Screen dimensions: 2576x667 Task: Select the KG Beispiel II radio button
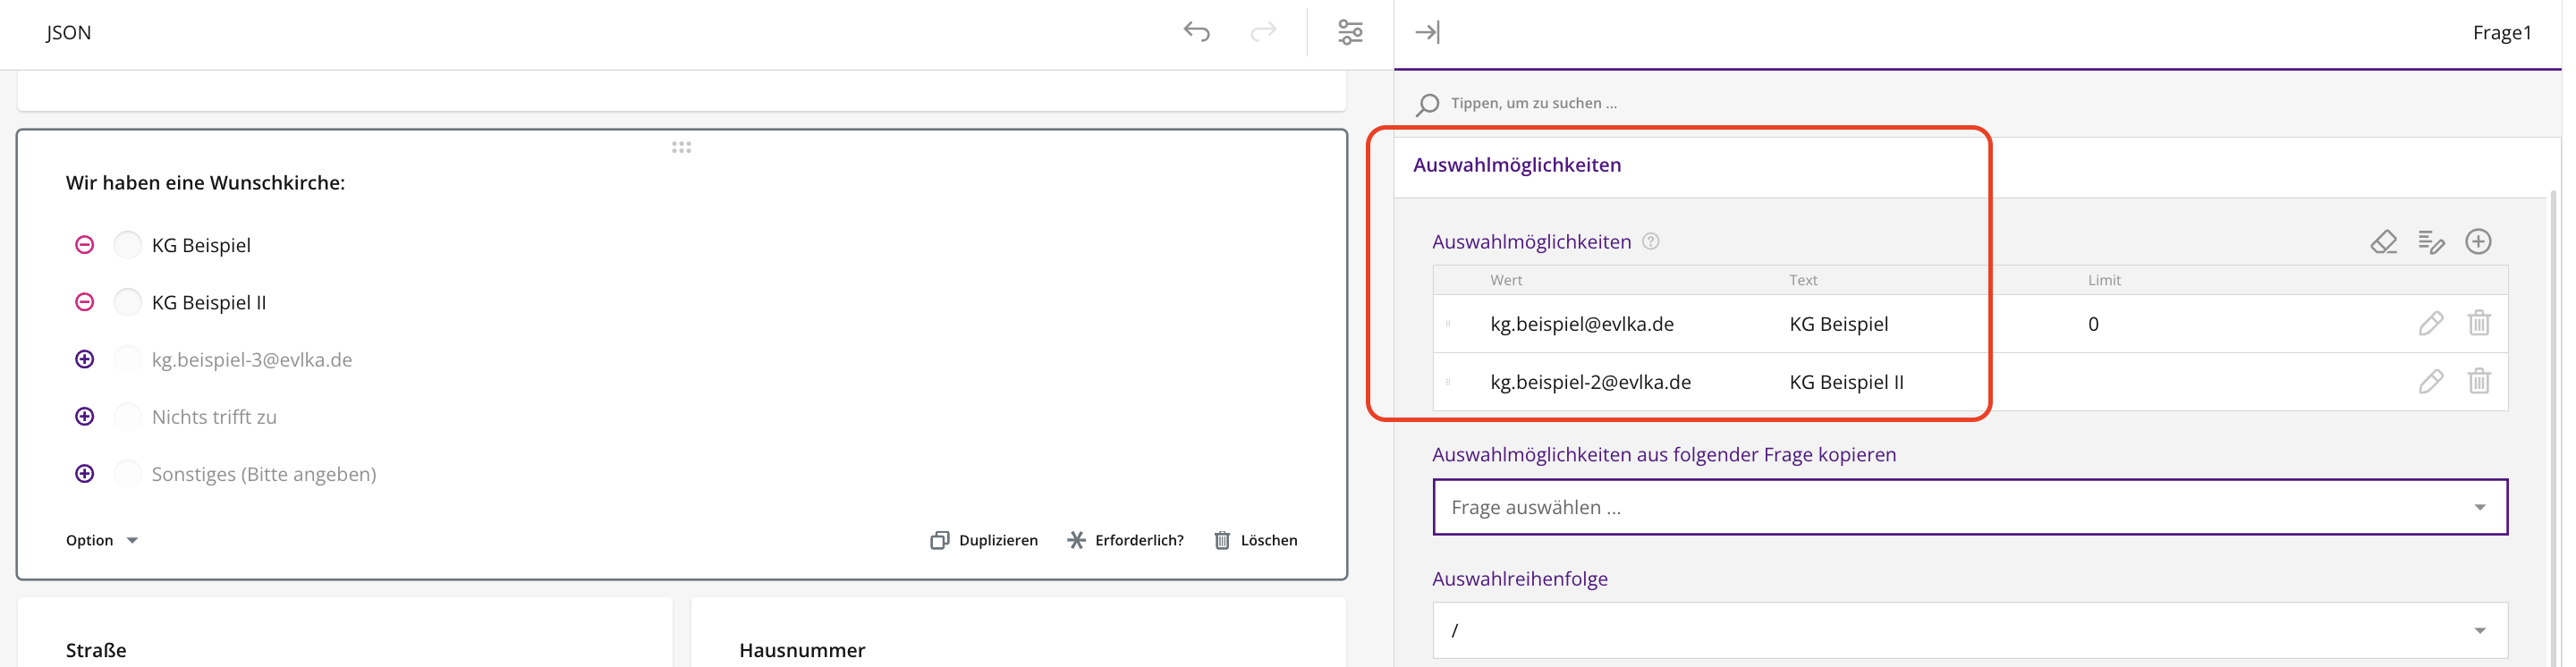(x=128, y=302)
